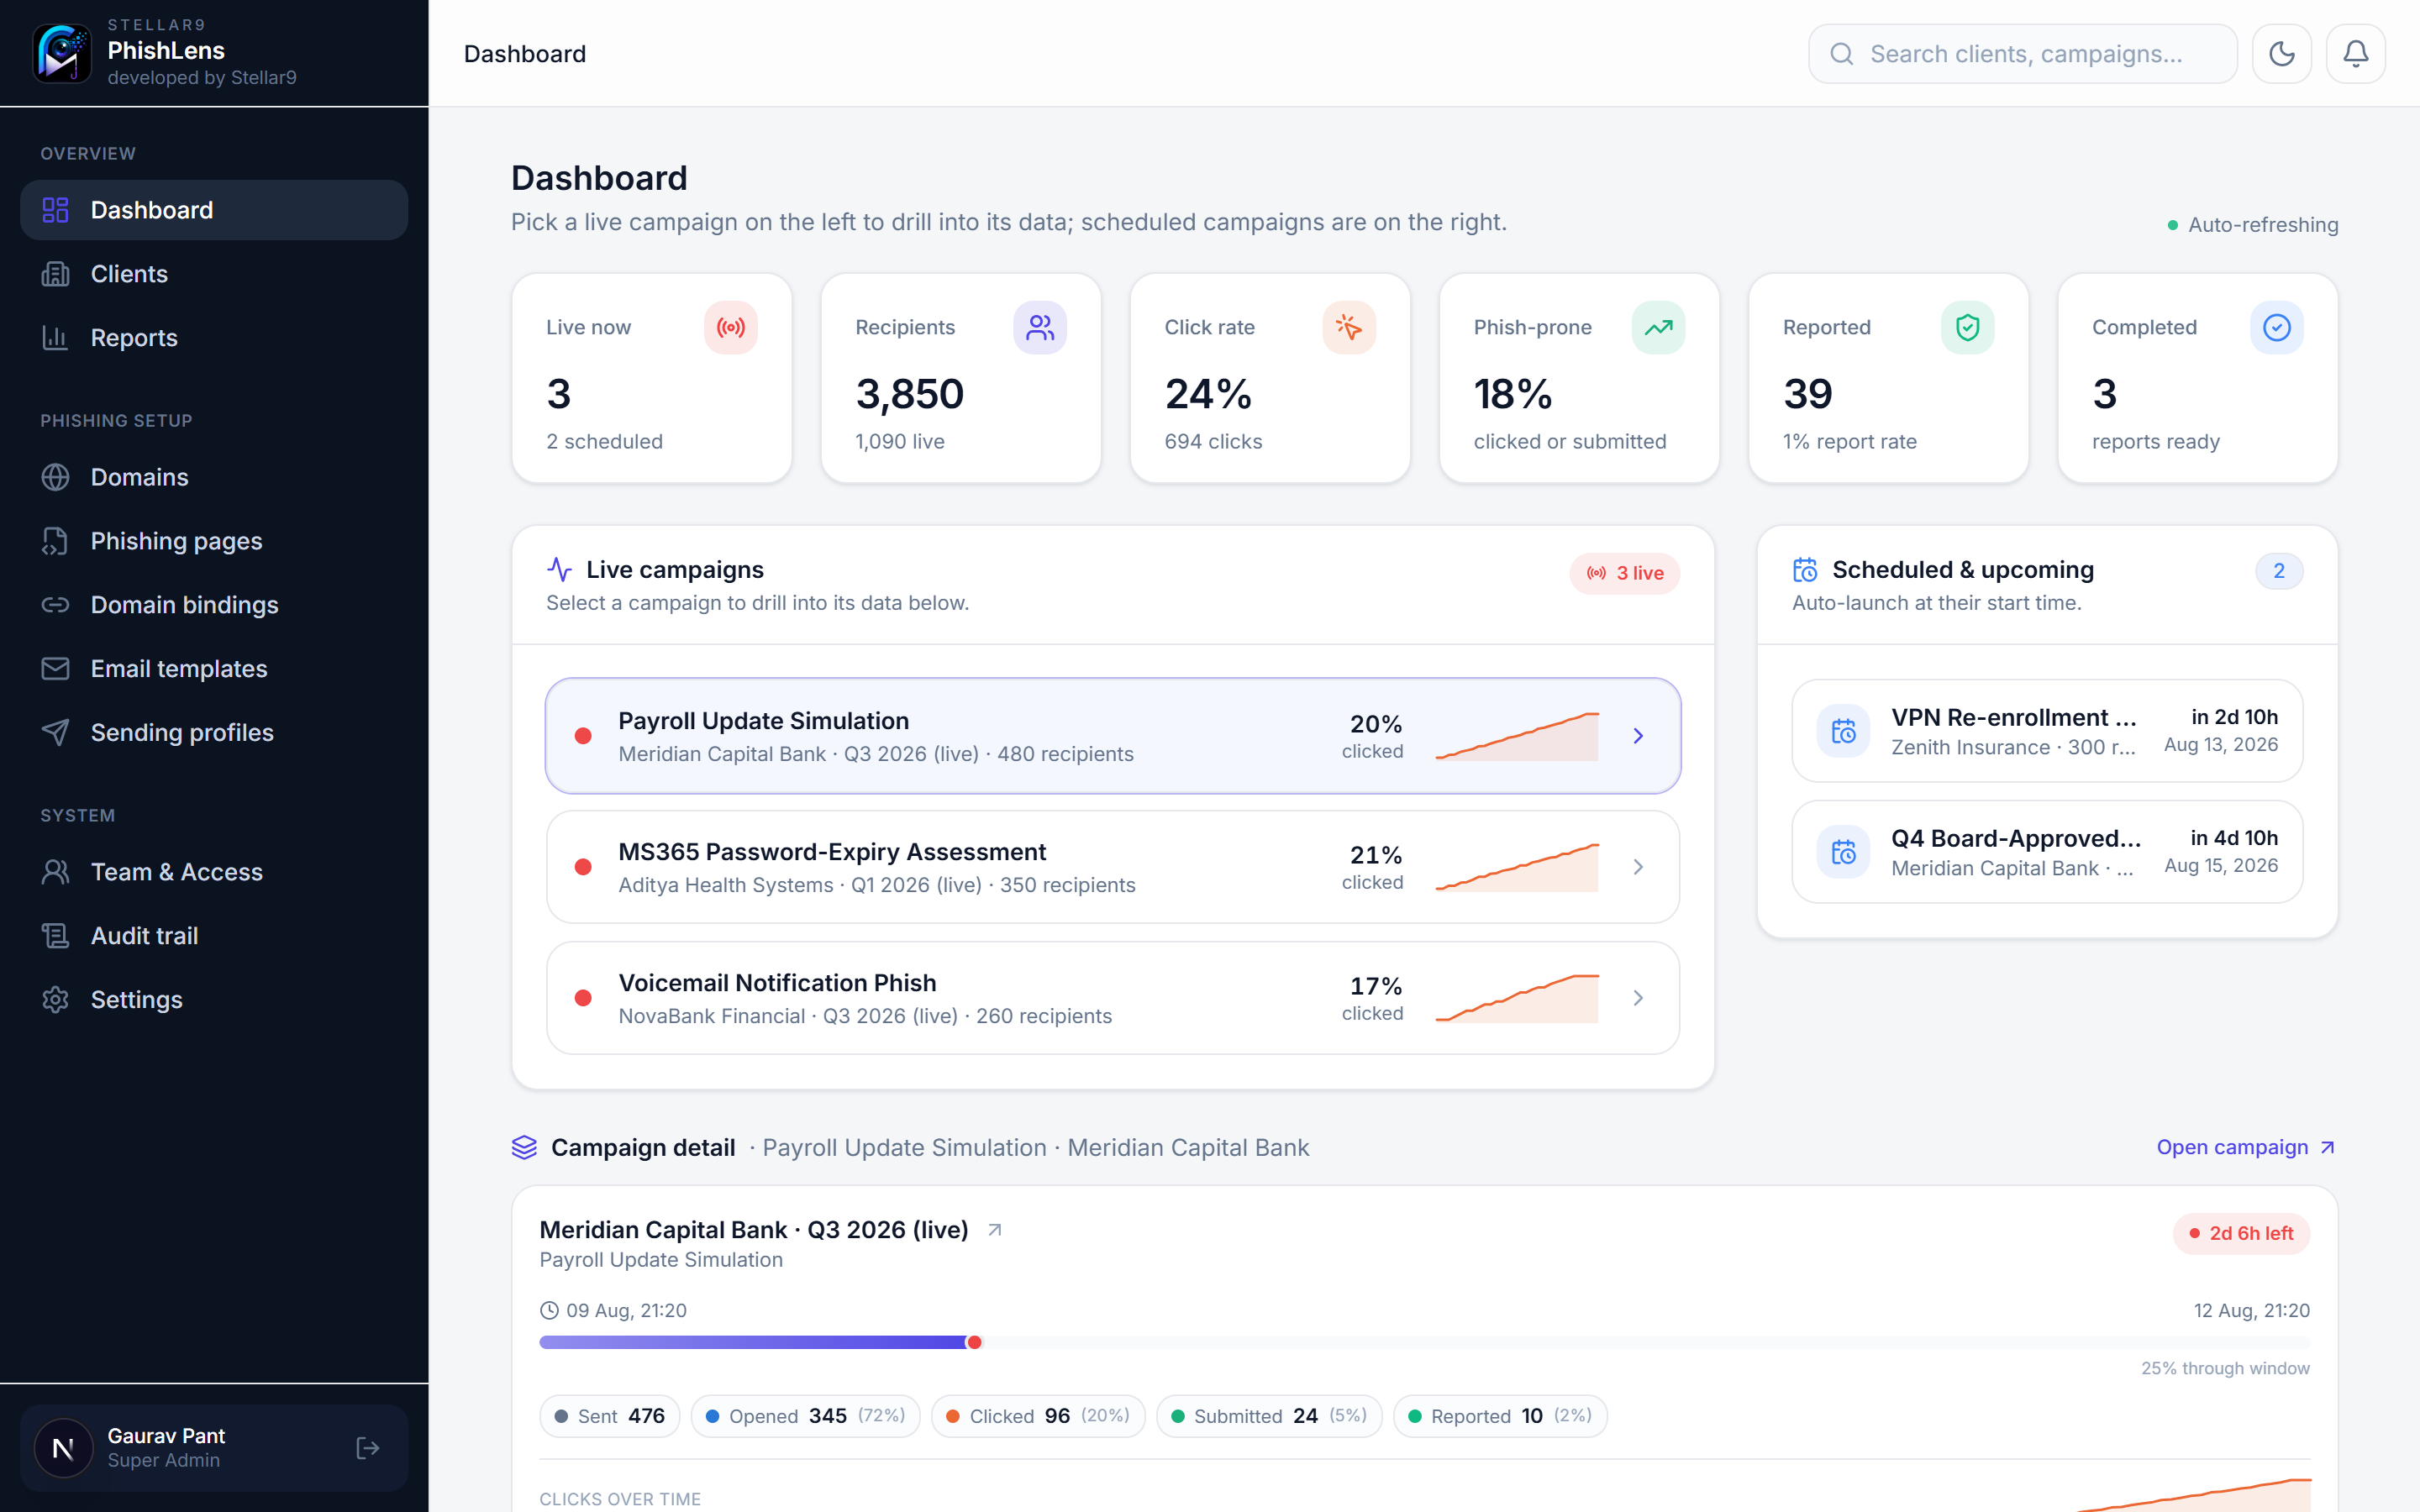Click the campaign window progress bar
Screen dimensions: 2420x1512
(1424, 1342)
